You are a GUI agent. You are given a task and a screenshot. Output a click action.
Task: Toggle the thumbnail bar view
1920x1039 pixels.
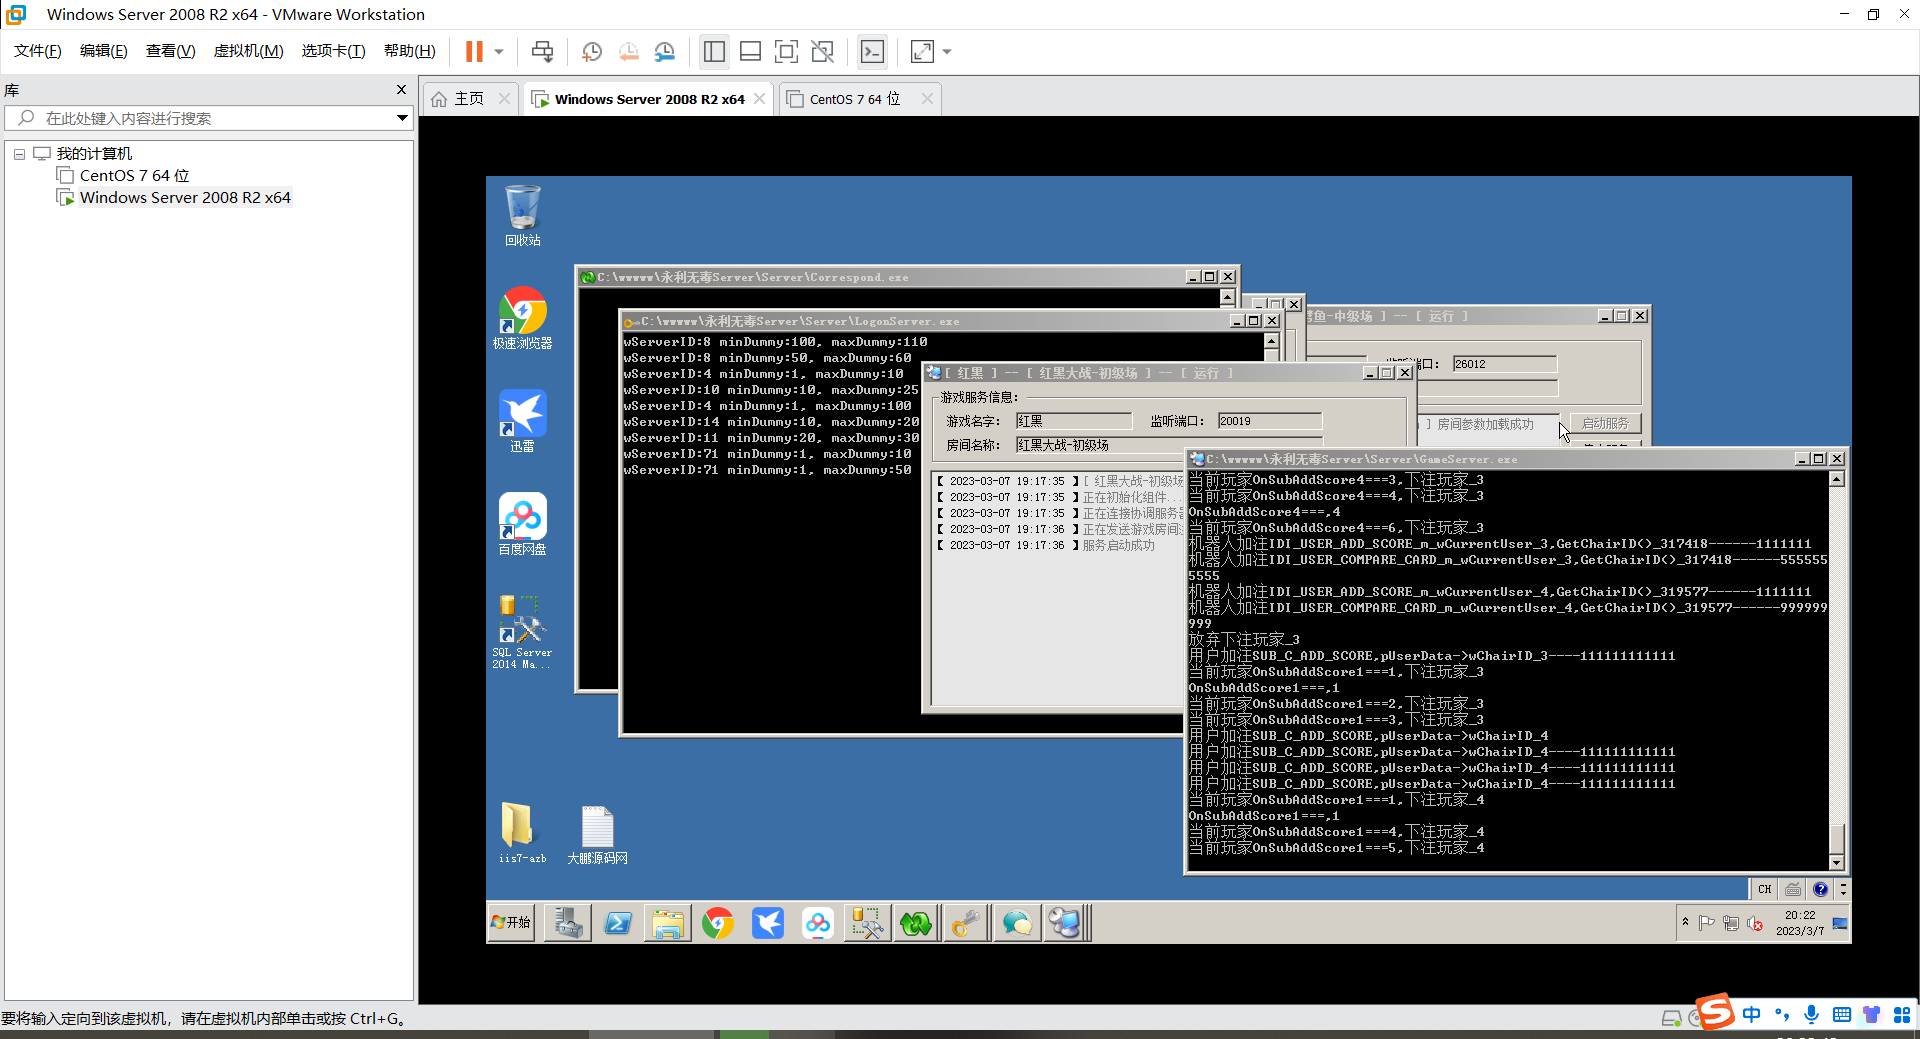[x=750, y=52]
